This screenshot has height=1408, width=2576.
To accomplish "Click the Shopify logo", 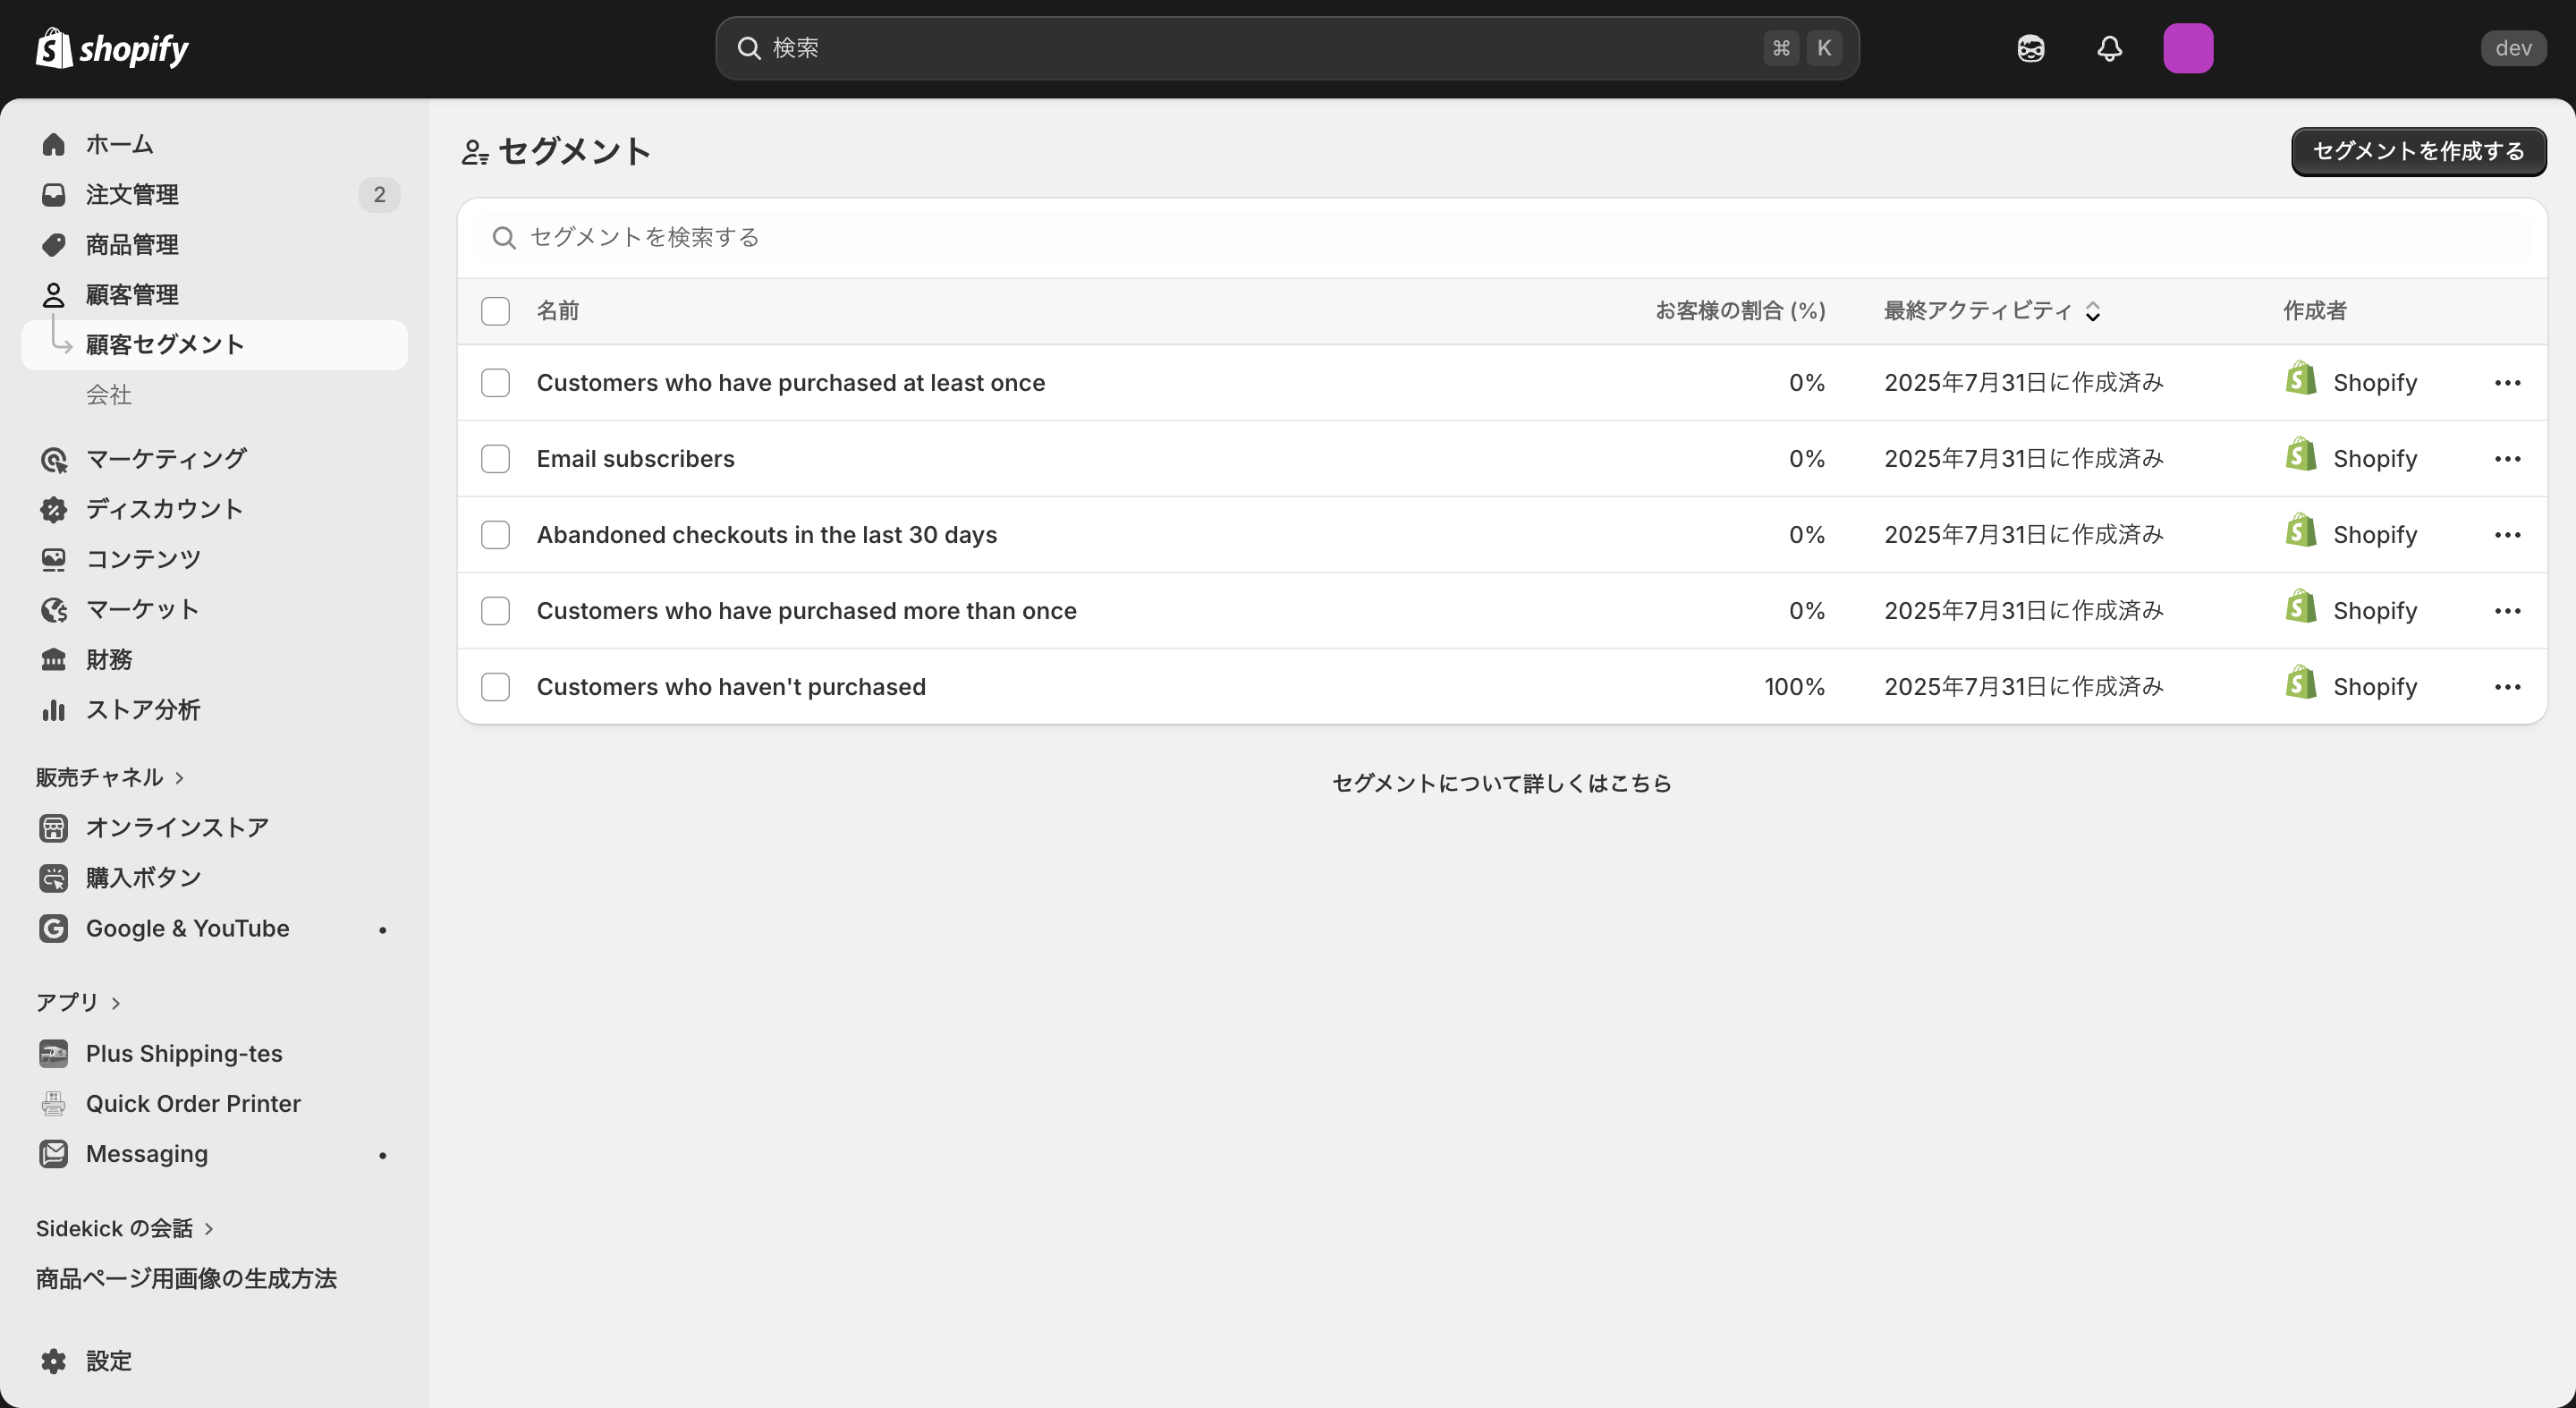I will click(x=112, y=47).
